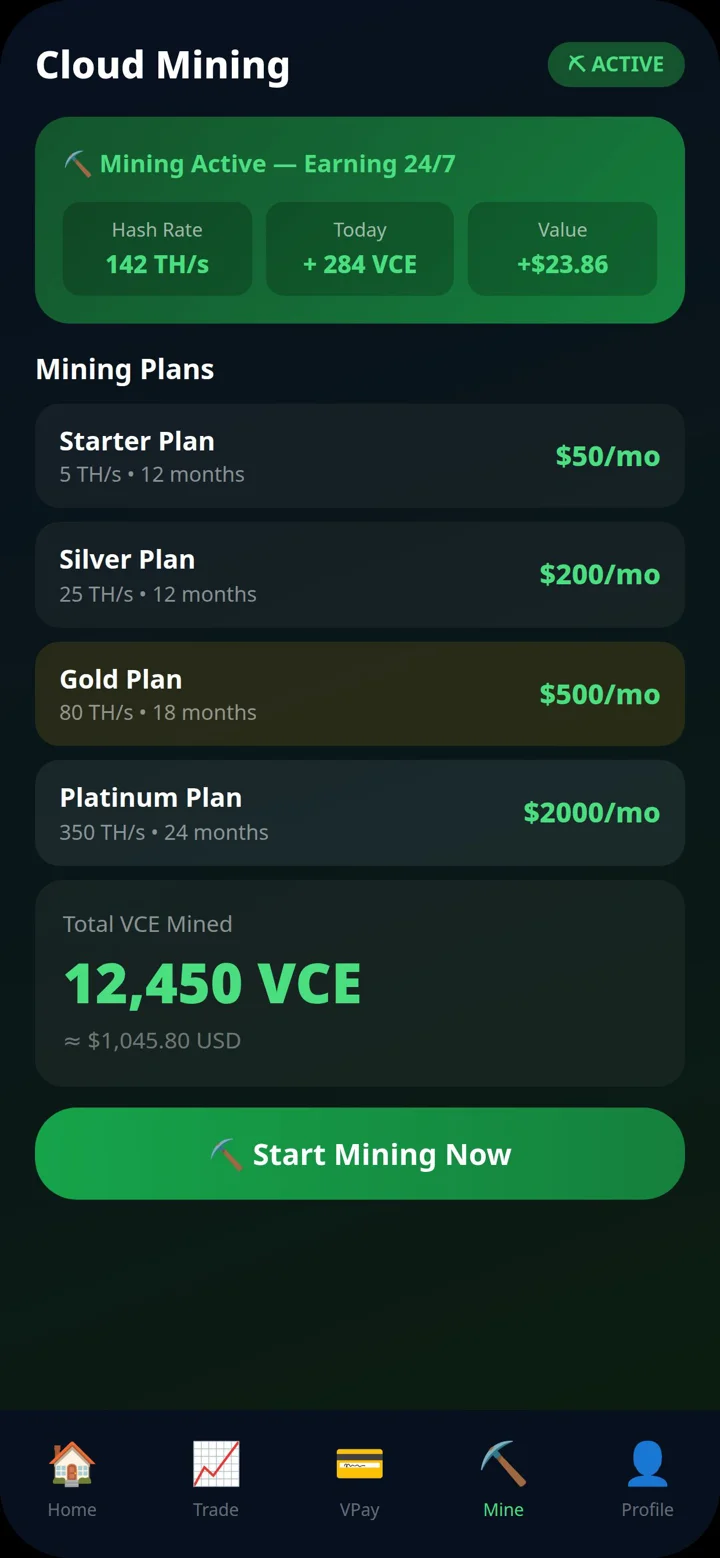Tap the Home house icon
Image resolution: width=720 pixels, height=1558 pixels.
click(x=72, y=1464)
